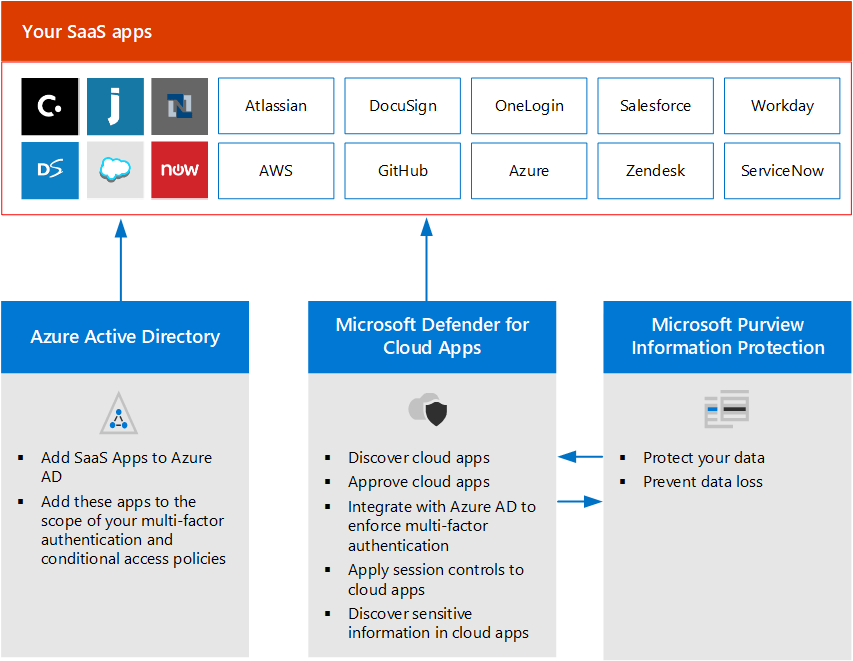Image resolution: width=853 pixels, height=661 pixels.
Task: Click the red ServiceNow 'now' app icon
Action: click(180, 170)
